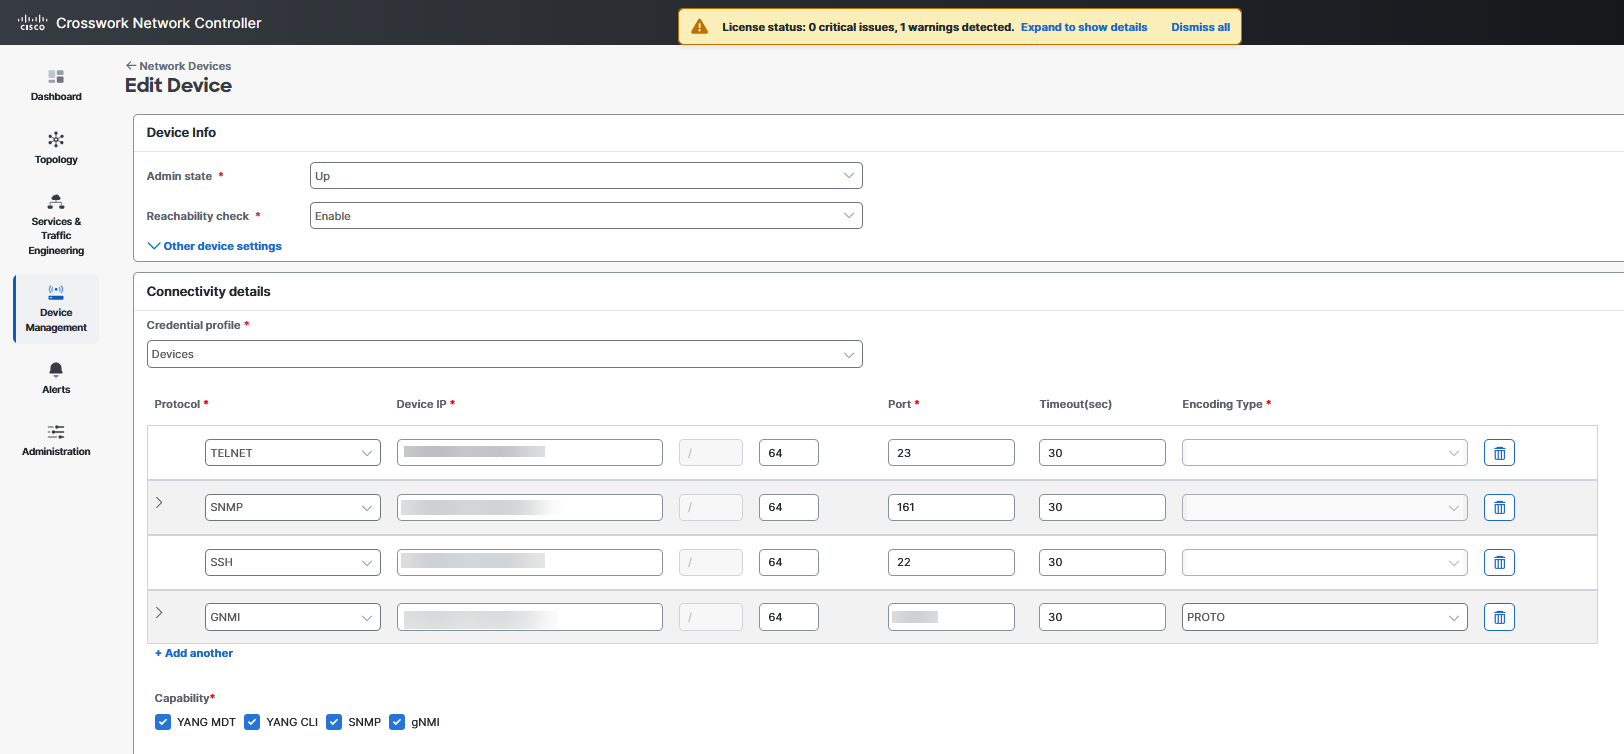Screen dimensions: 1624x754
Task: Toggle the YANG CLI capability checkbox
Action: pos(252,722)
